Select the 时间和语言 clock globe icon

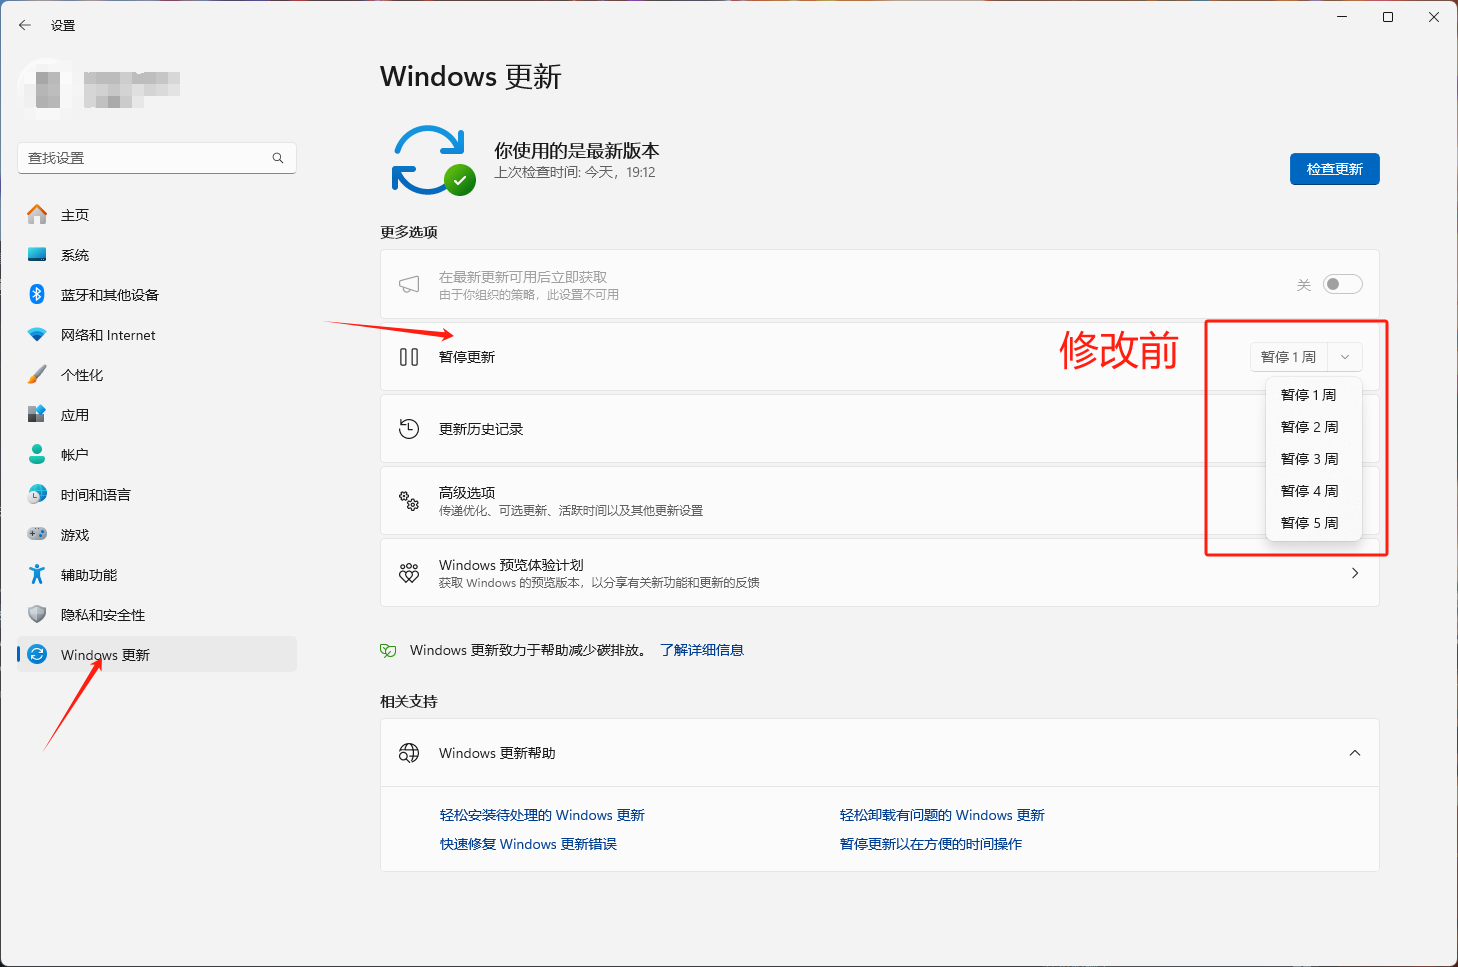(37, 494)
